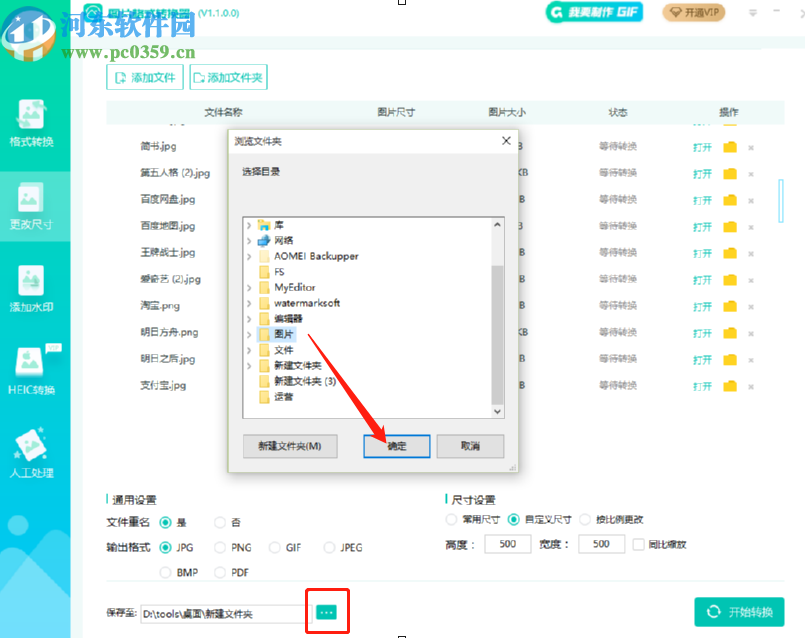The height and width of the screenshot is (638, 805).
Task: Confirm folder selection with 确定
Action: point(396,447)
